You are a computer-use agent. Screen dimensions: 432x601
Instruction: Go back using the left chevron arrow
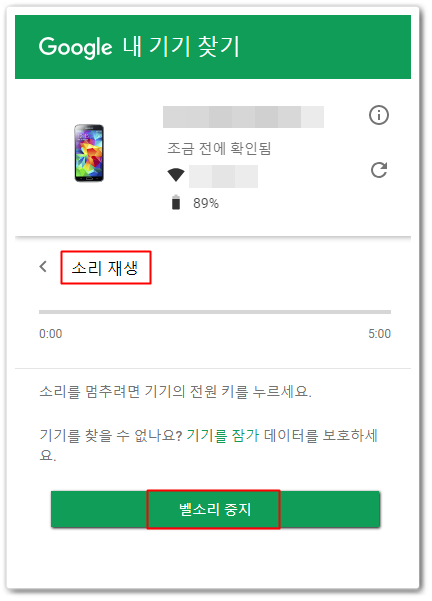click(x=43, y=267)
